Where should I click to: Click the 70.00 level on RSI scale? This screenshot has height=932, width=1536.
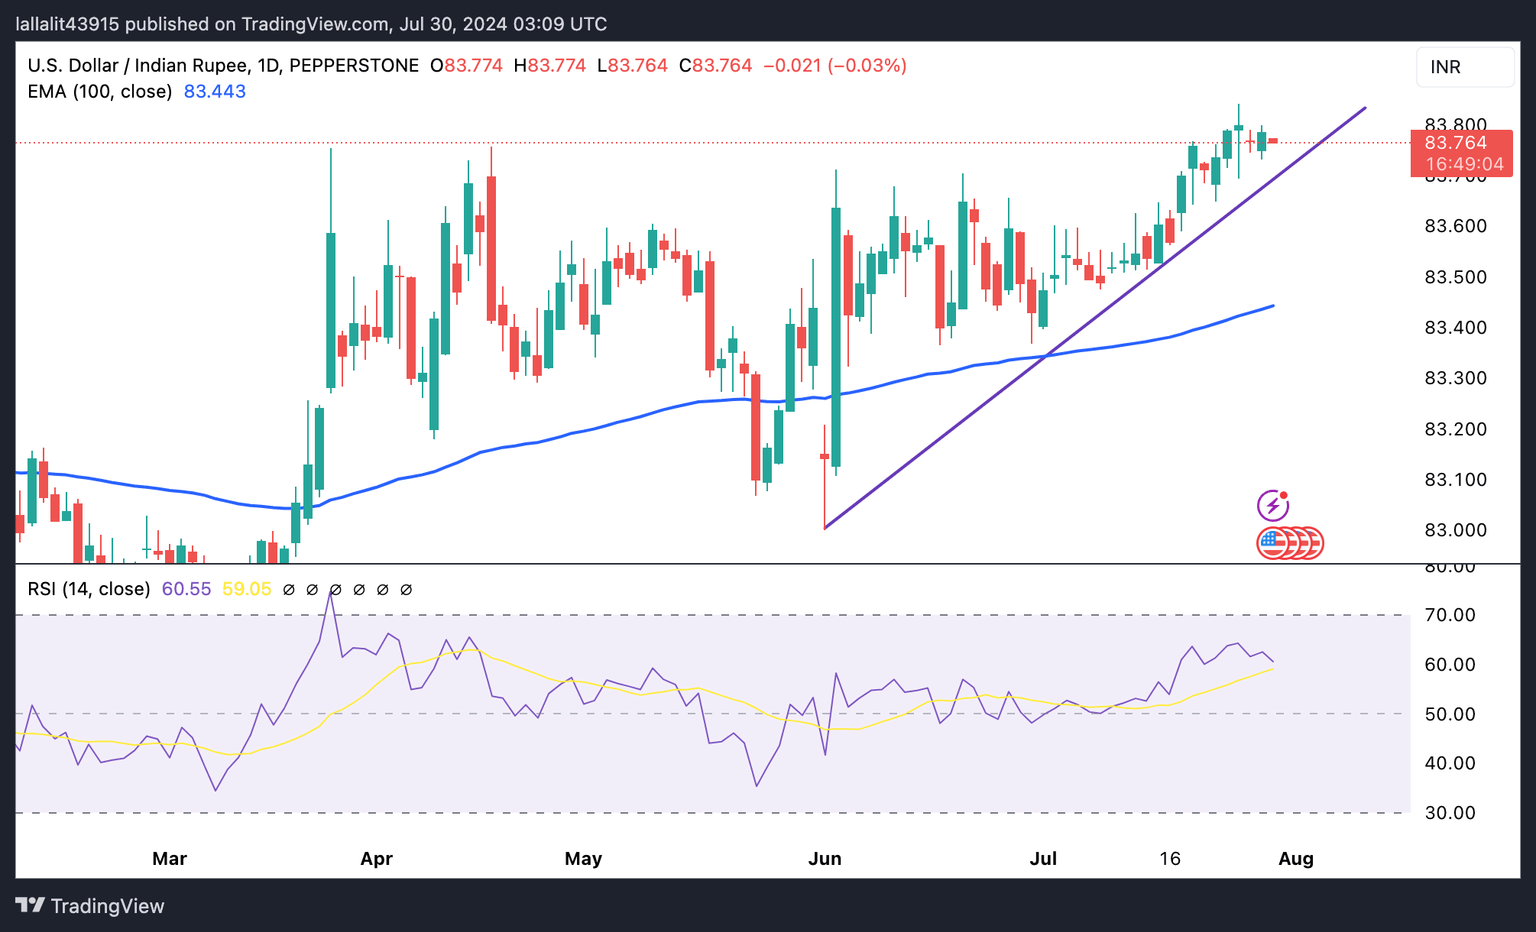1449,615
